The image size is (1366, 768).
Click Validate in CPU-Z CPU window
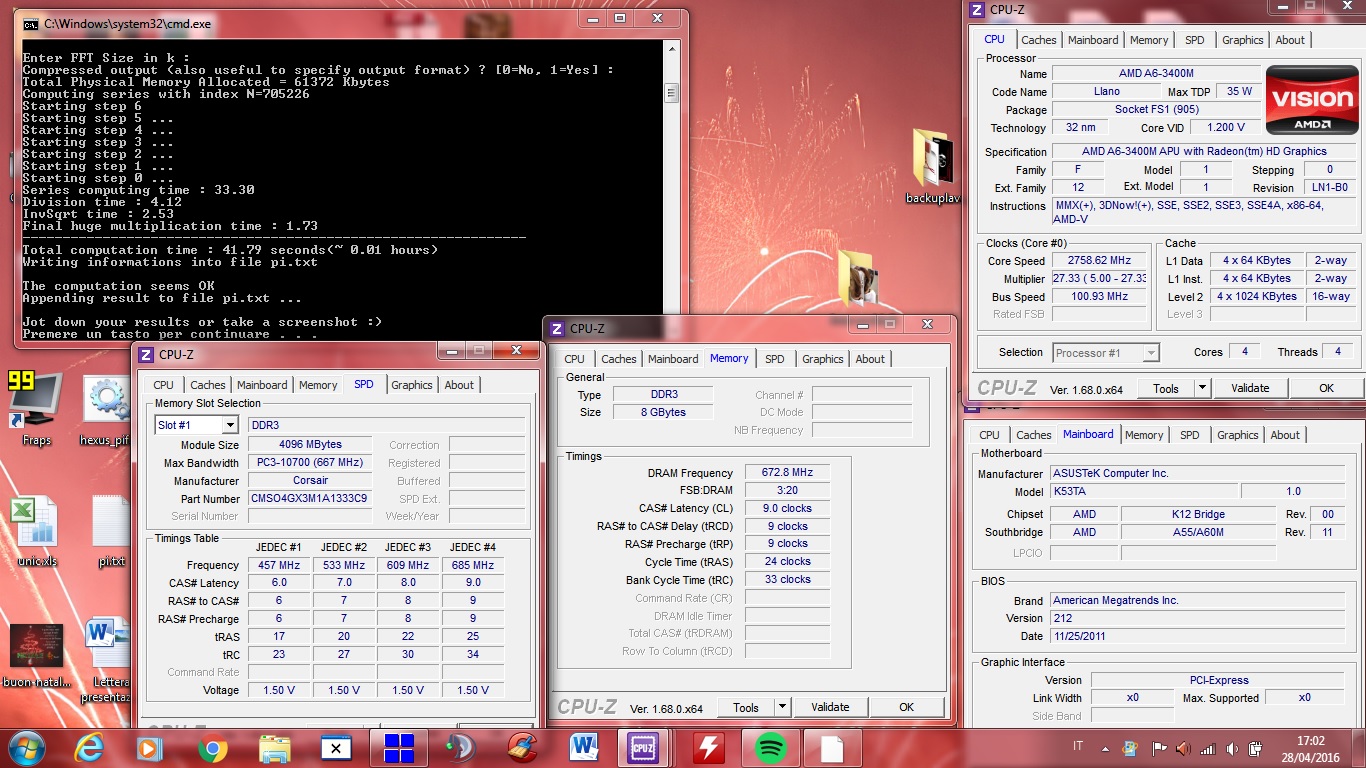tap(1250, 388)
